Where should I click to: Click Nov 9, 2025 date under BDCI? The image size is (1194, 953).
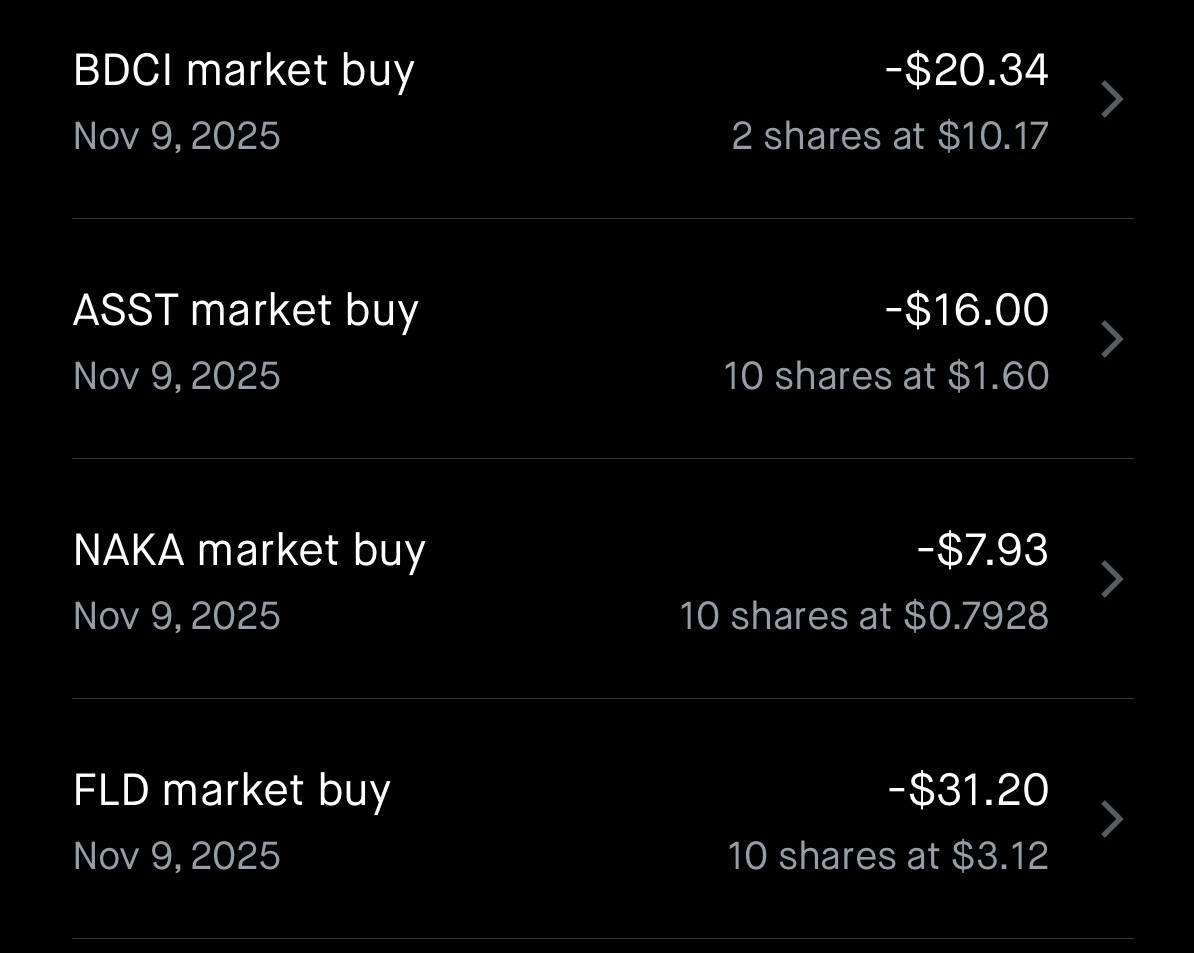[177, 137]
